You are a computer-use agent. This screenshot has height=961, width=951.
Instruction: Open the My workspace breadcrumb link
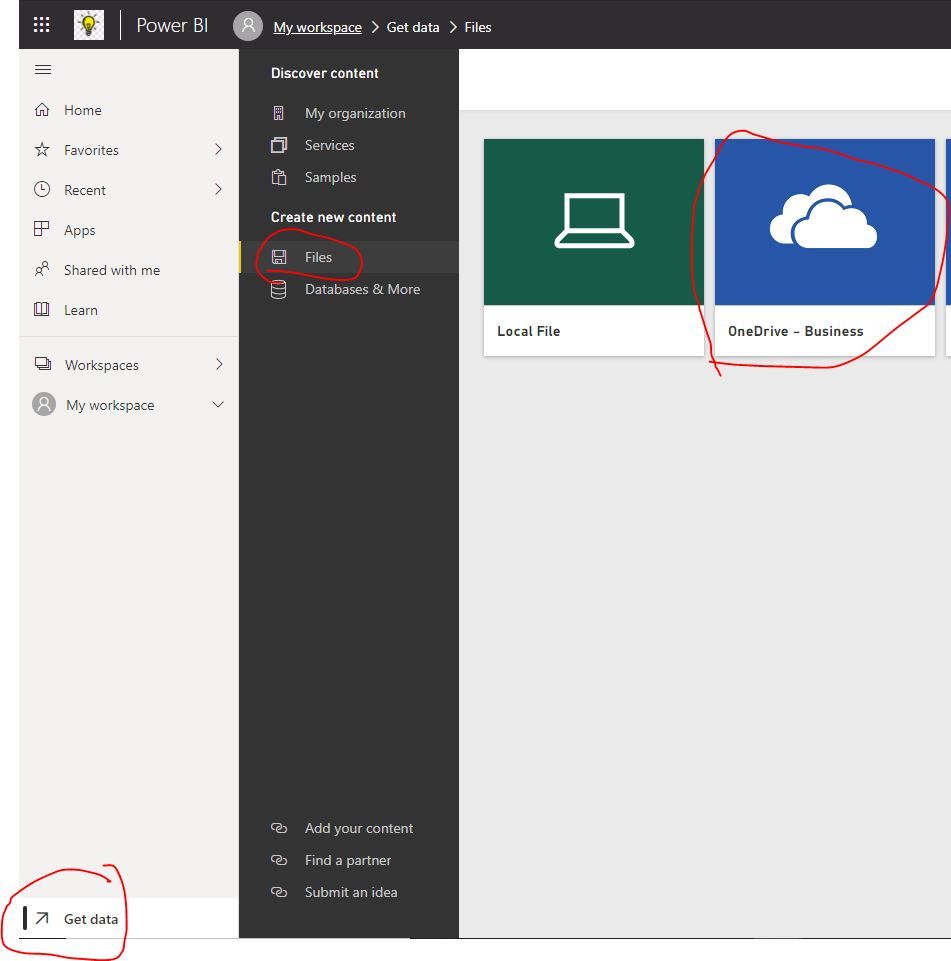(317, 27)
